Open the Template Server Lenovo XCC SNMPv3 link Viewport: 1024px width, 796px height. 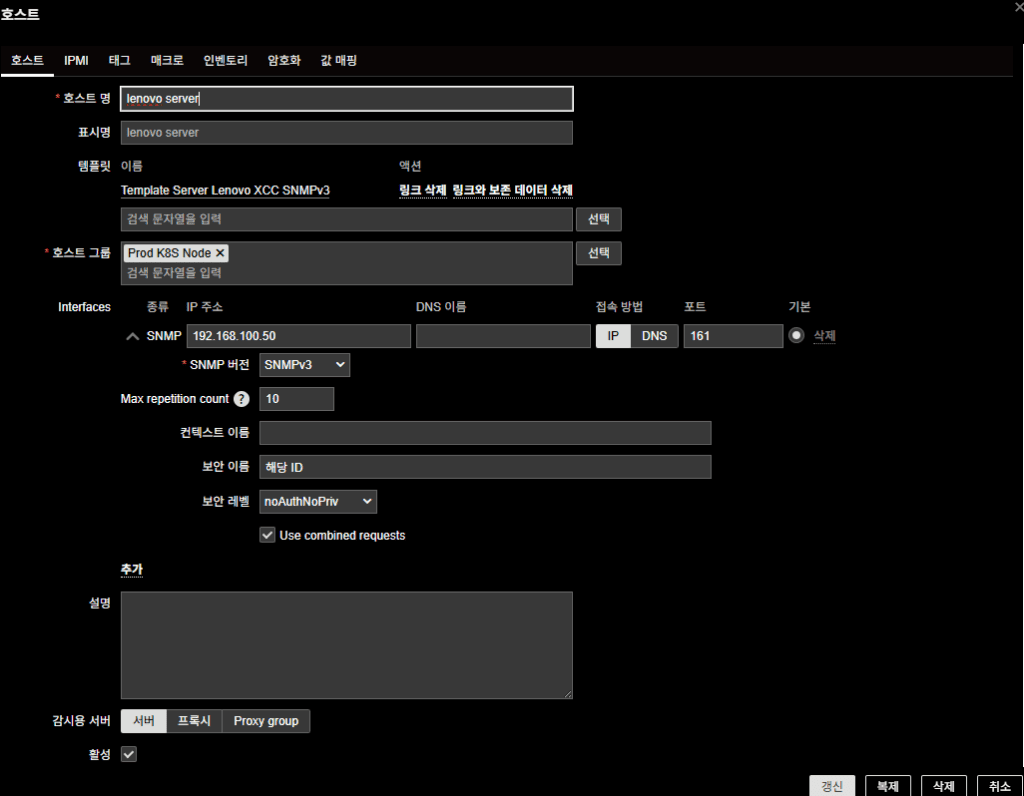225,190
